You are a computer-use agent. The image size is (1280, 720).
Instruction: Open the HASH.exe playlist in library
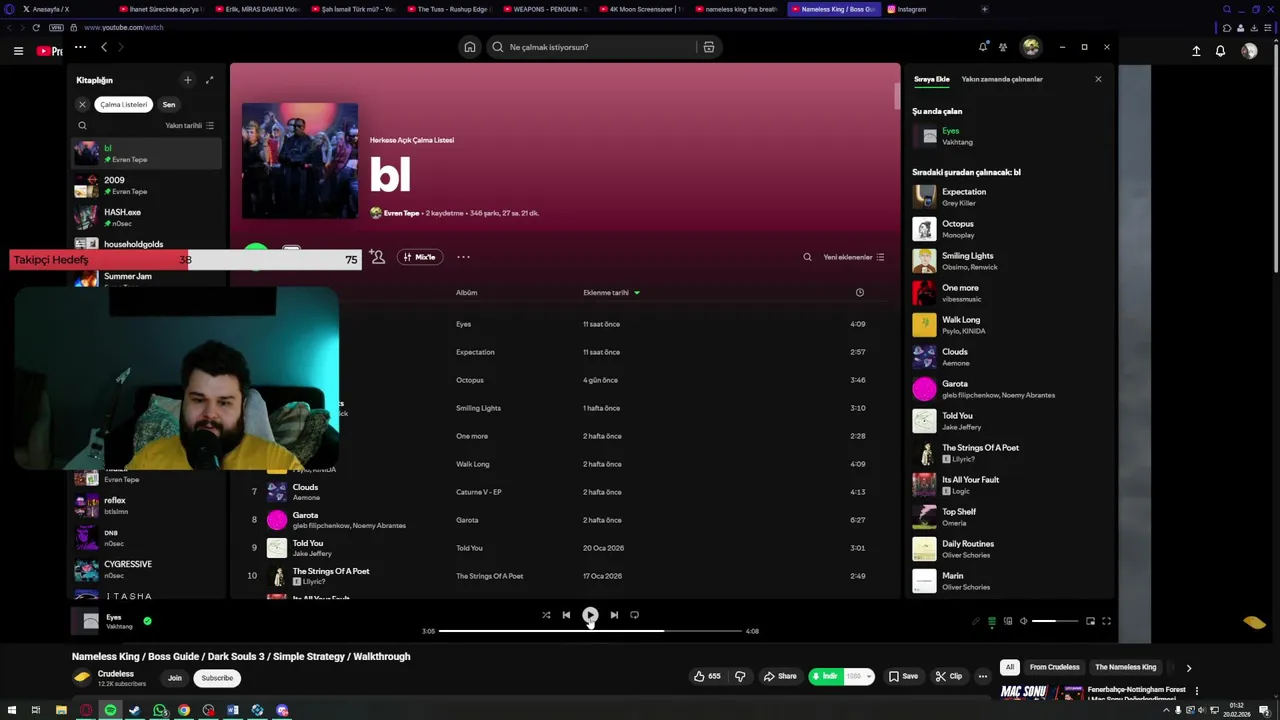[x=148, y=217]
